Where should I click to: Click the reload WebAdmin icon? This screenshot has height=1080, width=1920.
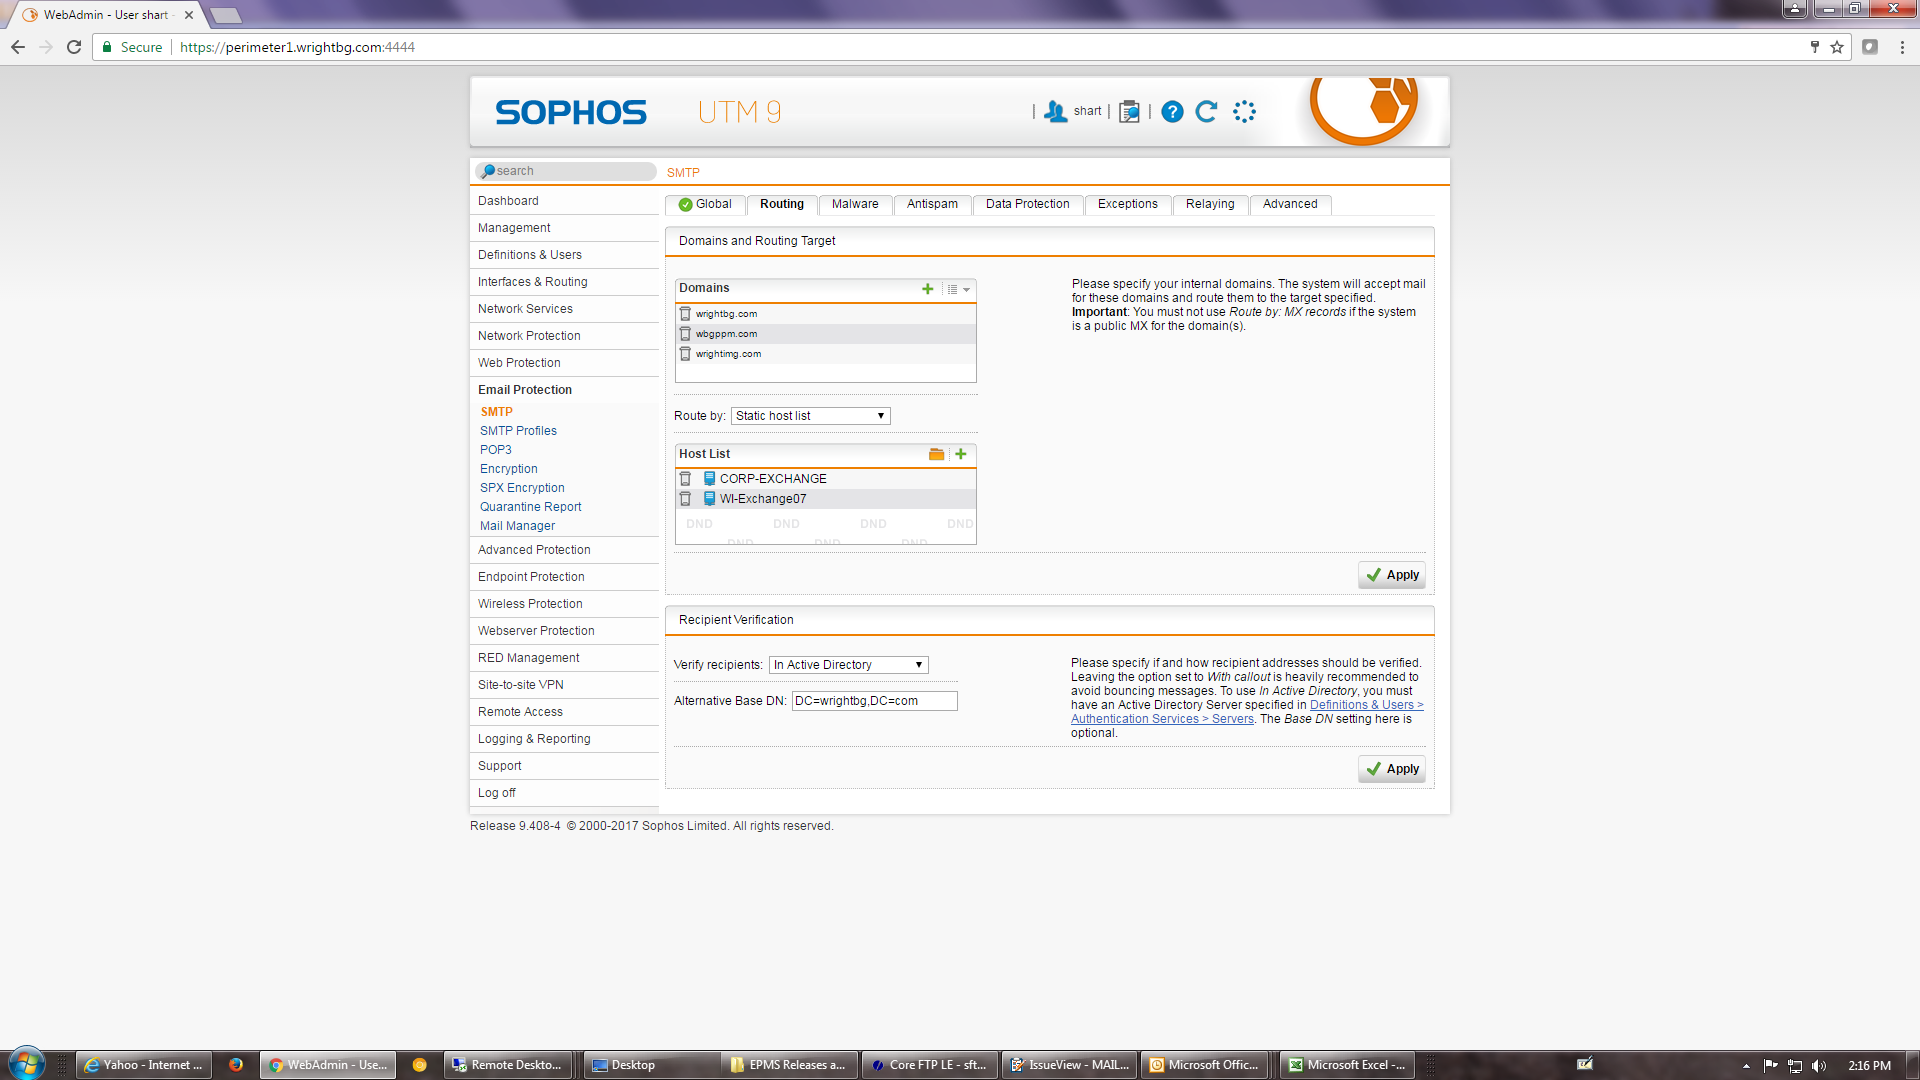[x=1207, y=112]
